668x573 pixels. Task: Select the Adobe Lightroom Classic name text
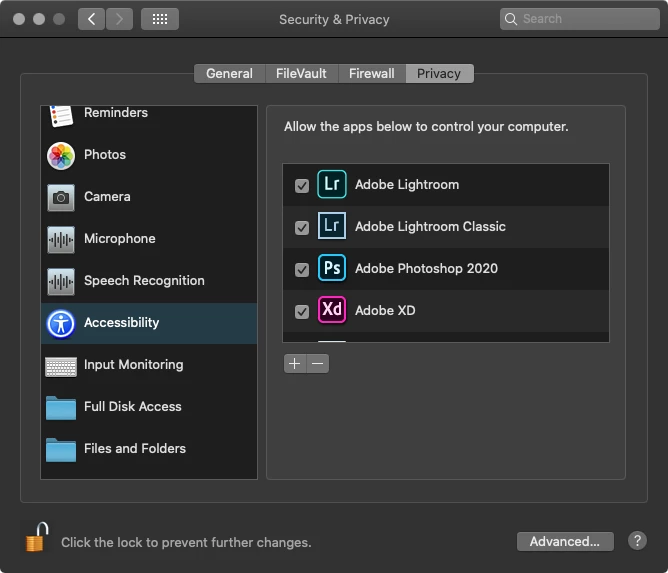coord(431,226)
